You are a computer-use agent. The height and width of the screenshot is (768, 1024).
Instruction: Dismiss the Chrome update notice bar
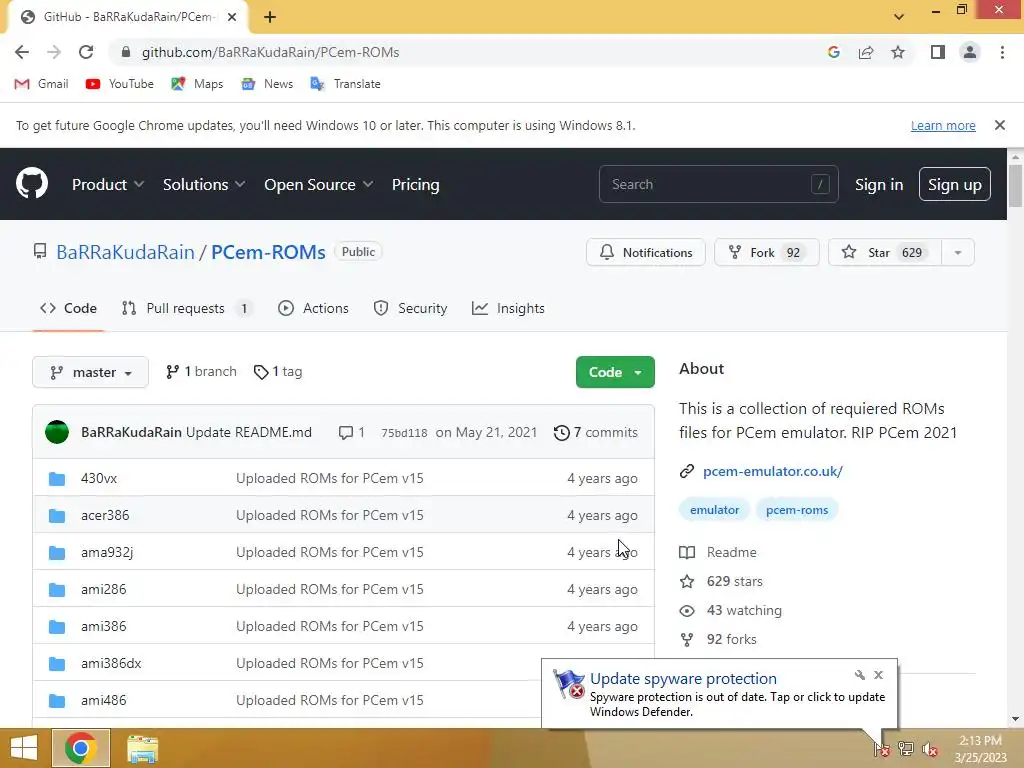coord(999,125)
